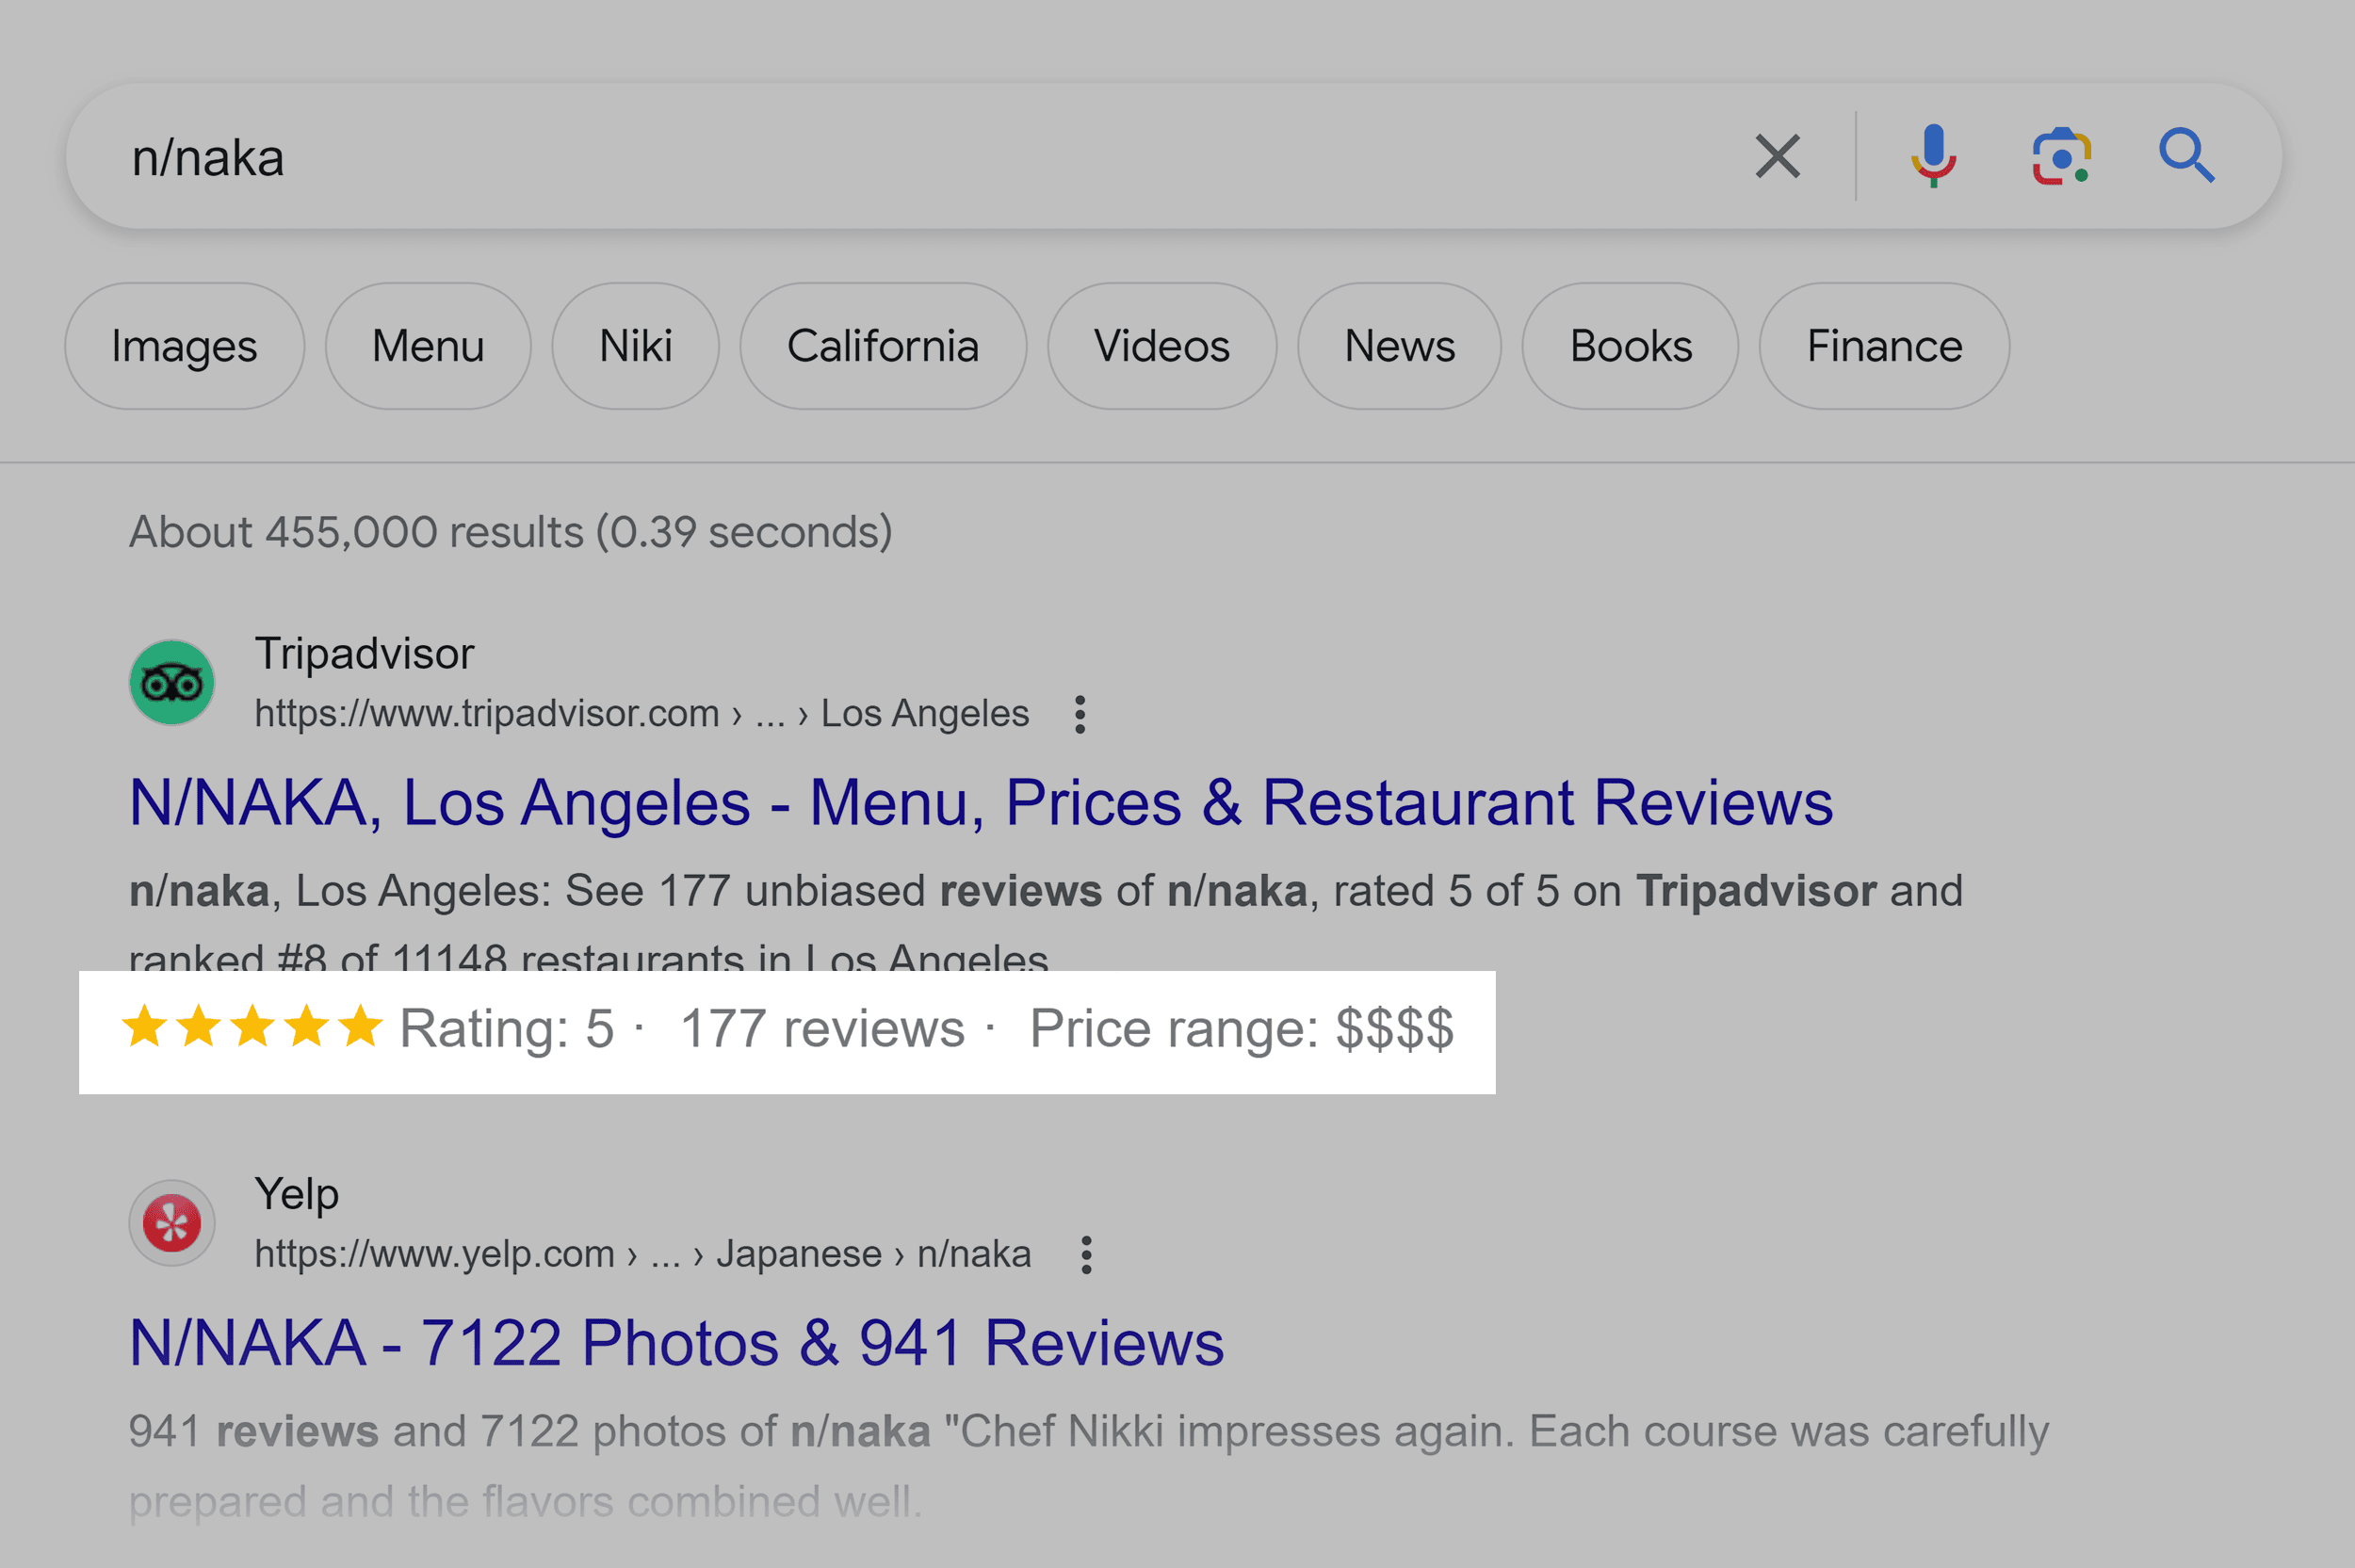Open N/NAKA Los Angeles Tripadvisor result title
The image size is (2355, 1568).
[981, 803]
